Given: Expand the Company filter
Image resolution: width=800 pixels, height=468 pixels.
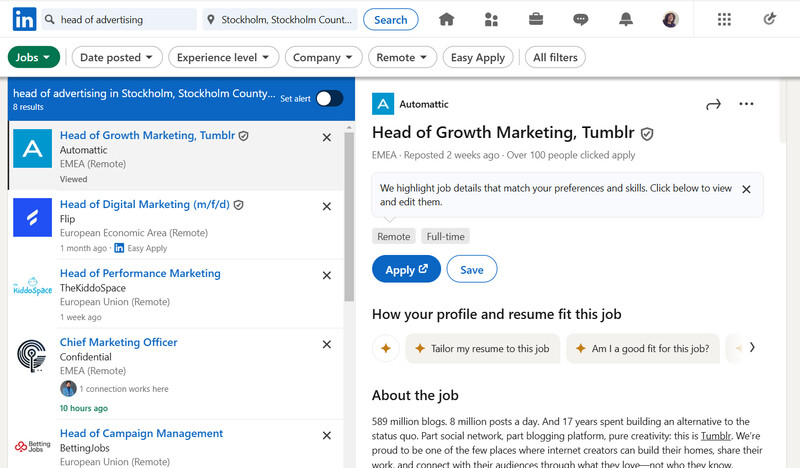Looking at the screenshot, I should pyautogui.click(x=323, y=57).
